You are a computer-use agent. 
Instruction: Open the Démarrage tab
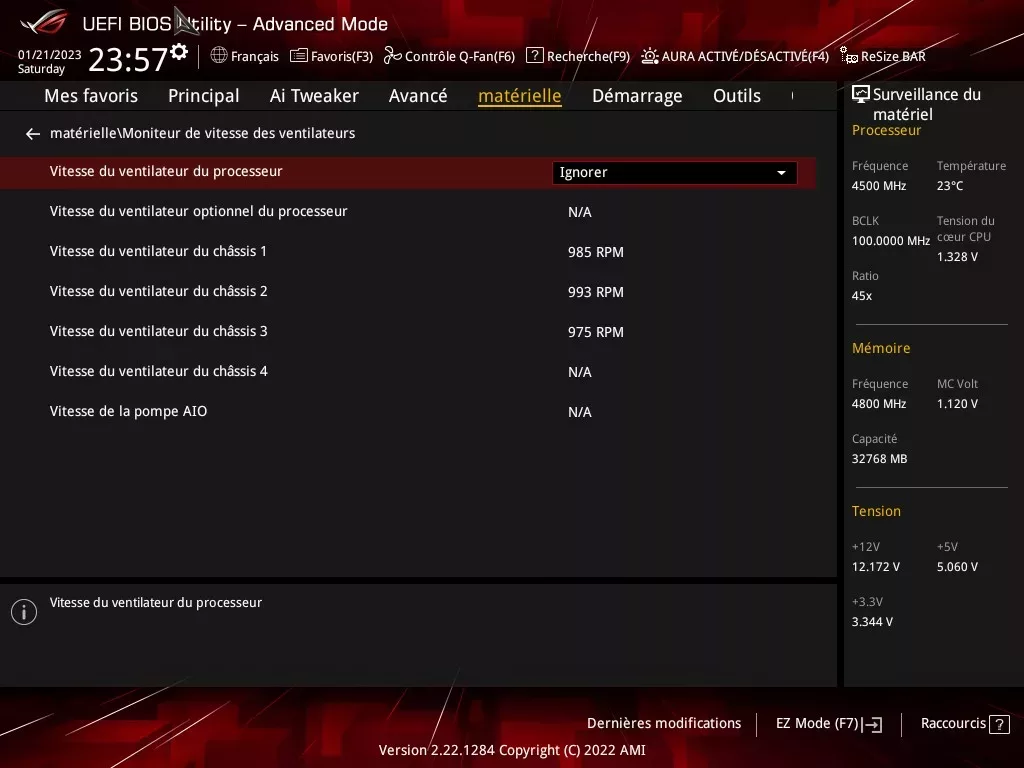pos(637,95)
